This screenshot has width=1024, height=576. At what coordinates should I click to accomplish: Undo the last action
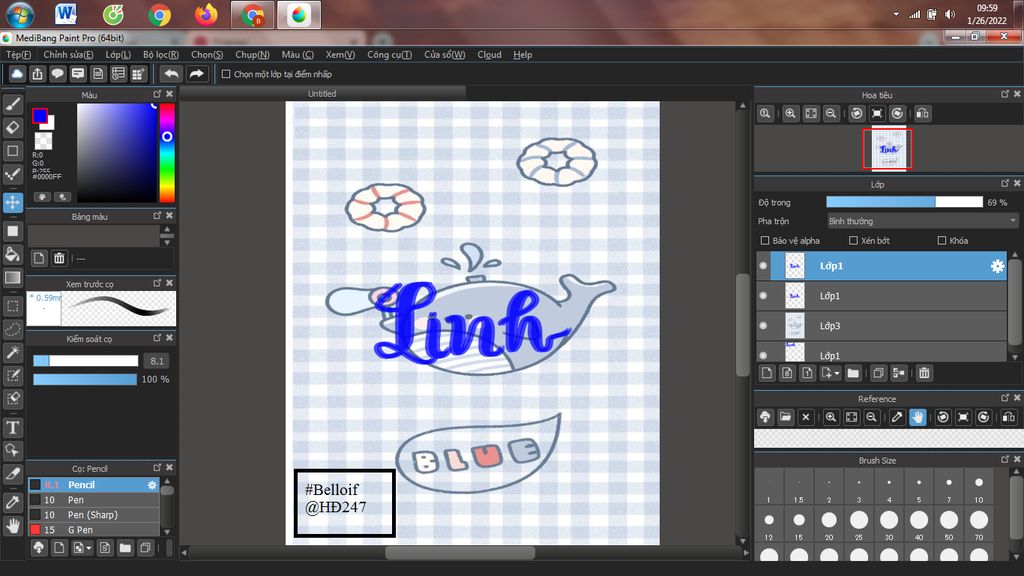tap(172, 74)
